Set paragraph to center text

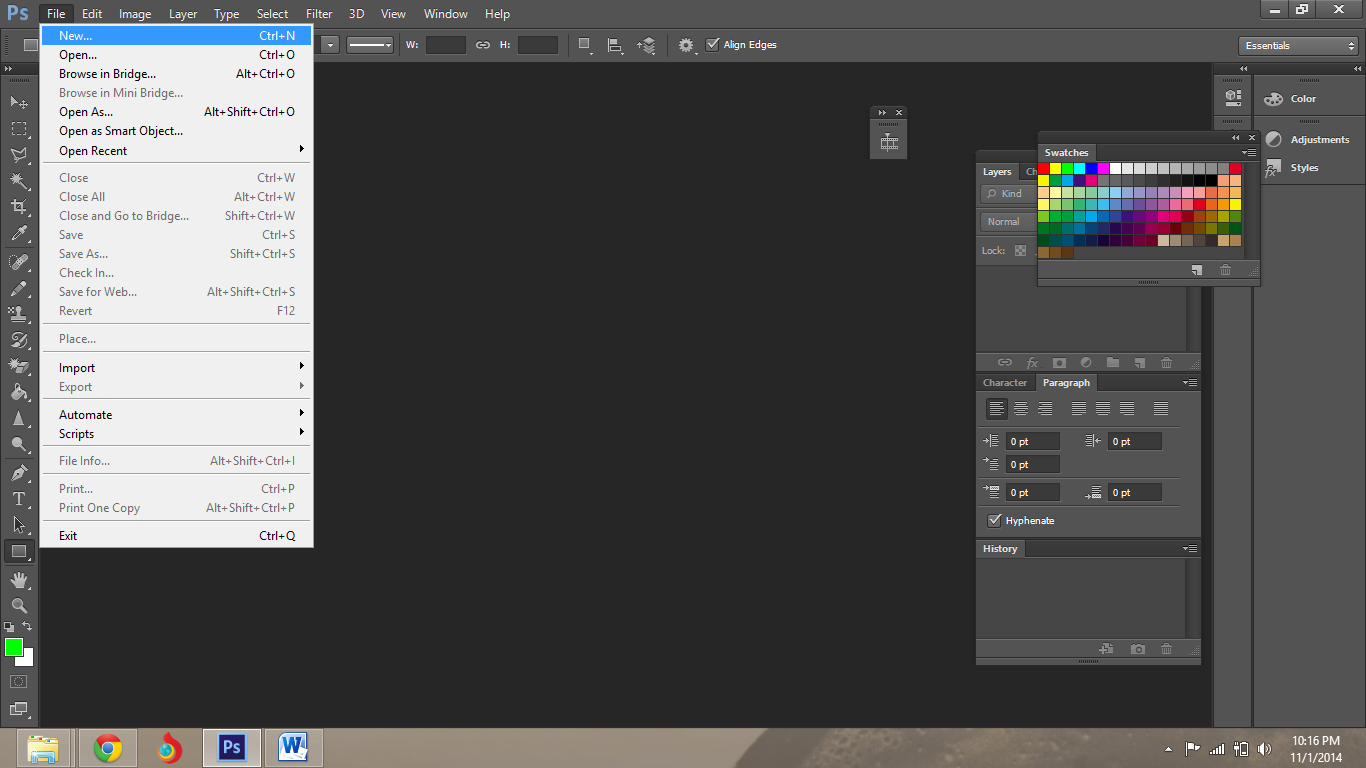[1020, 409]
